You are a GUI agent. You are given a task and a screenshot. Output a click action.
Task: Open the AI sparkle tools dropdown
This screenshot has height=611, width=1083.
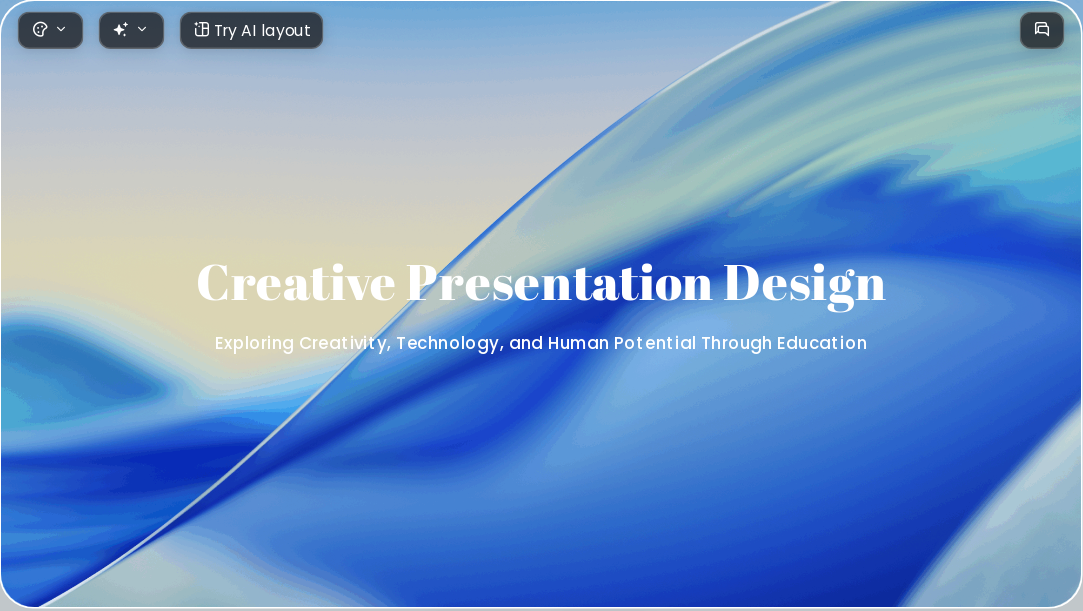[131, 30]
